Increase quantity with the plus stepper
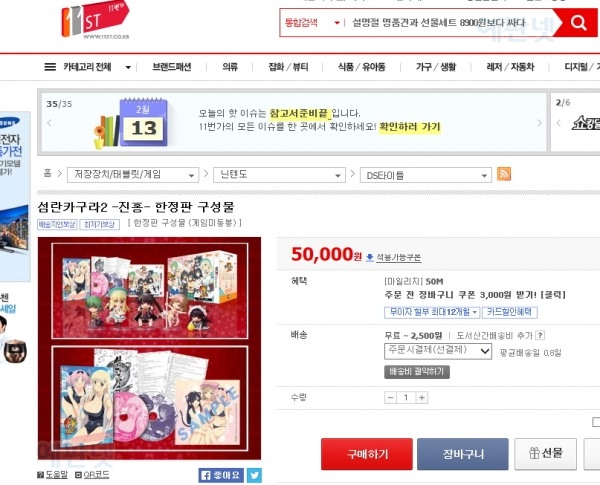The image size is (600, 485). coord(422,398)
